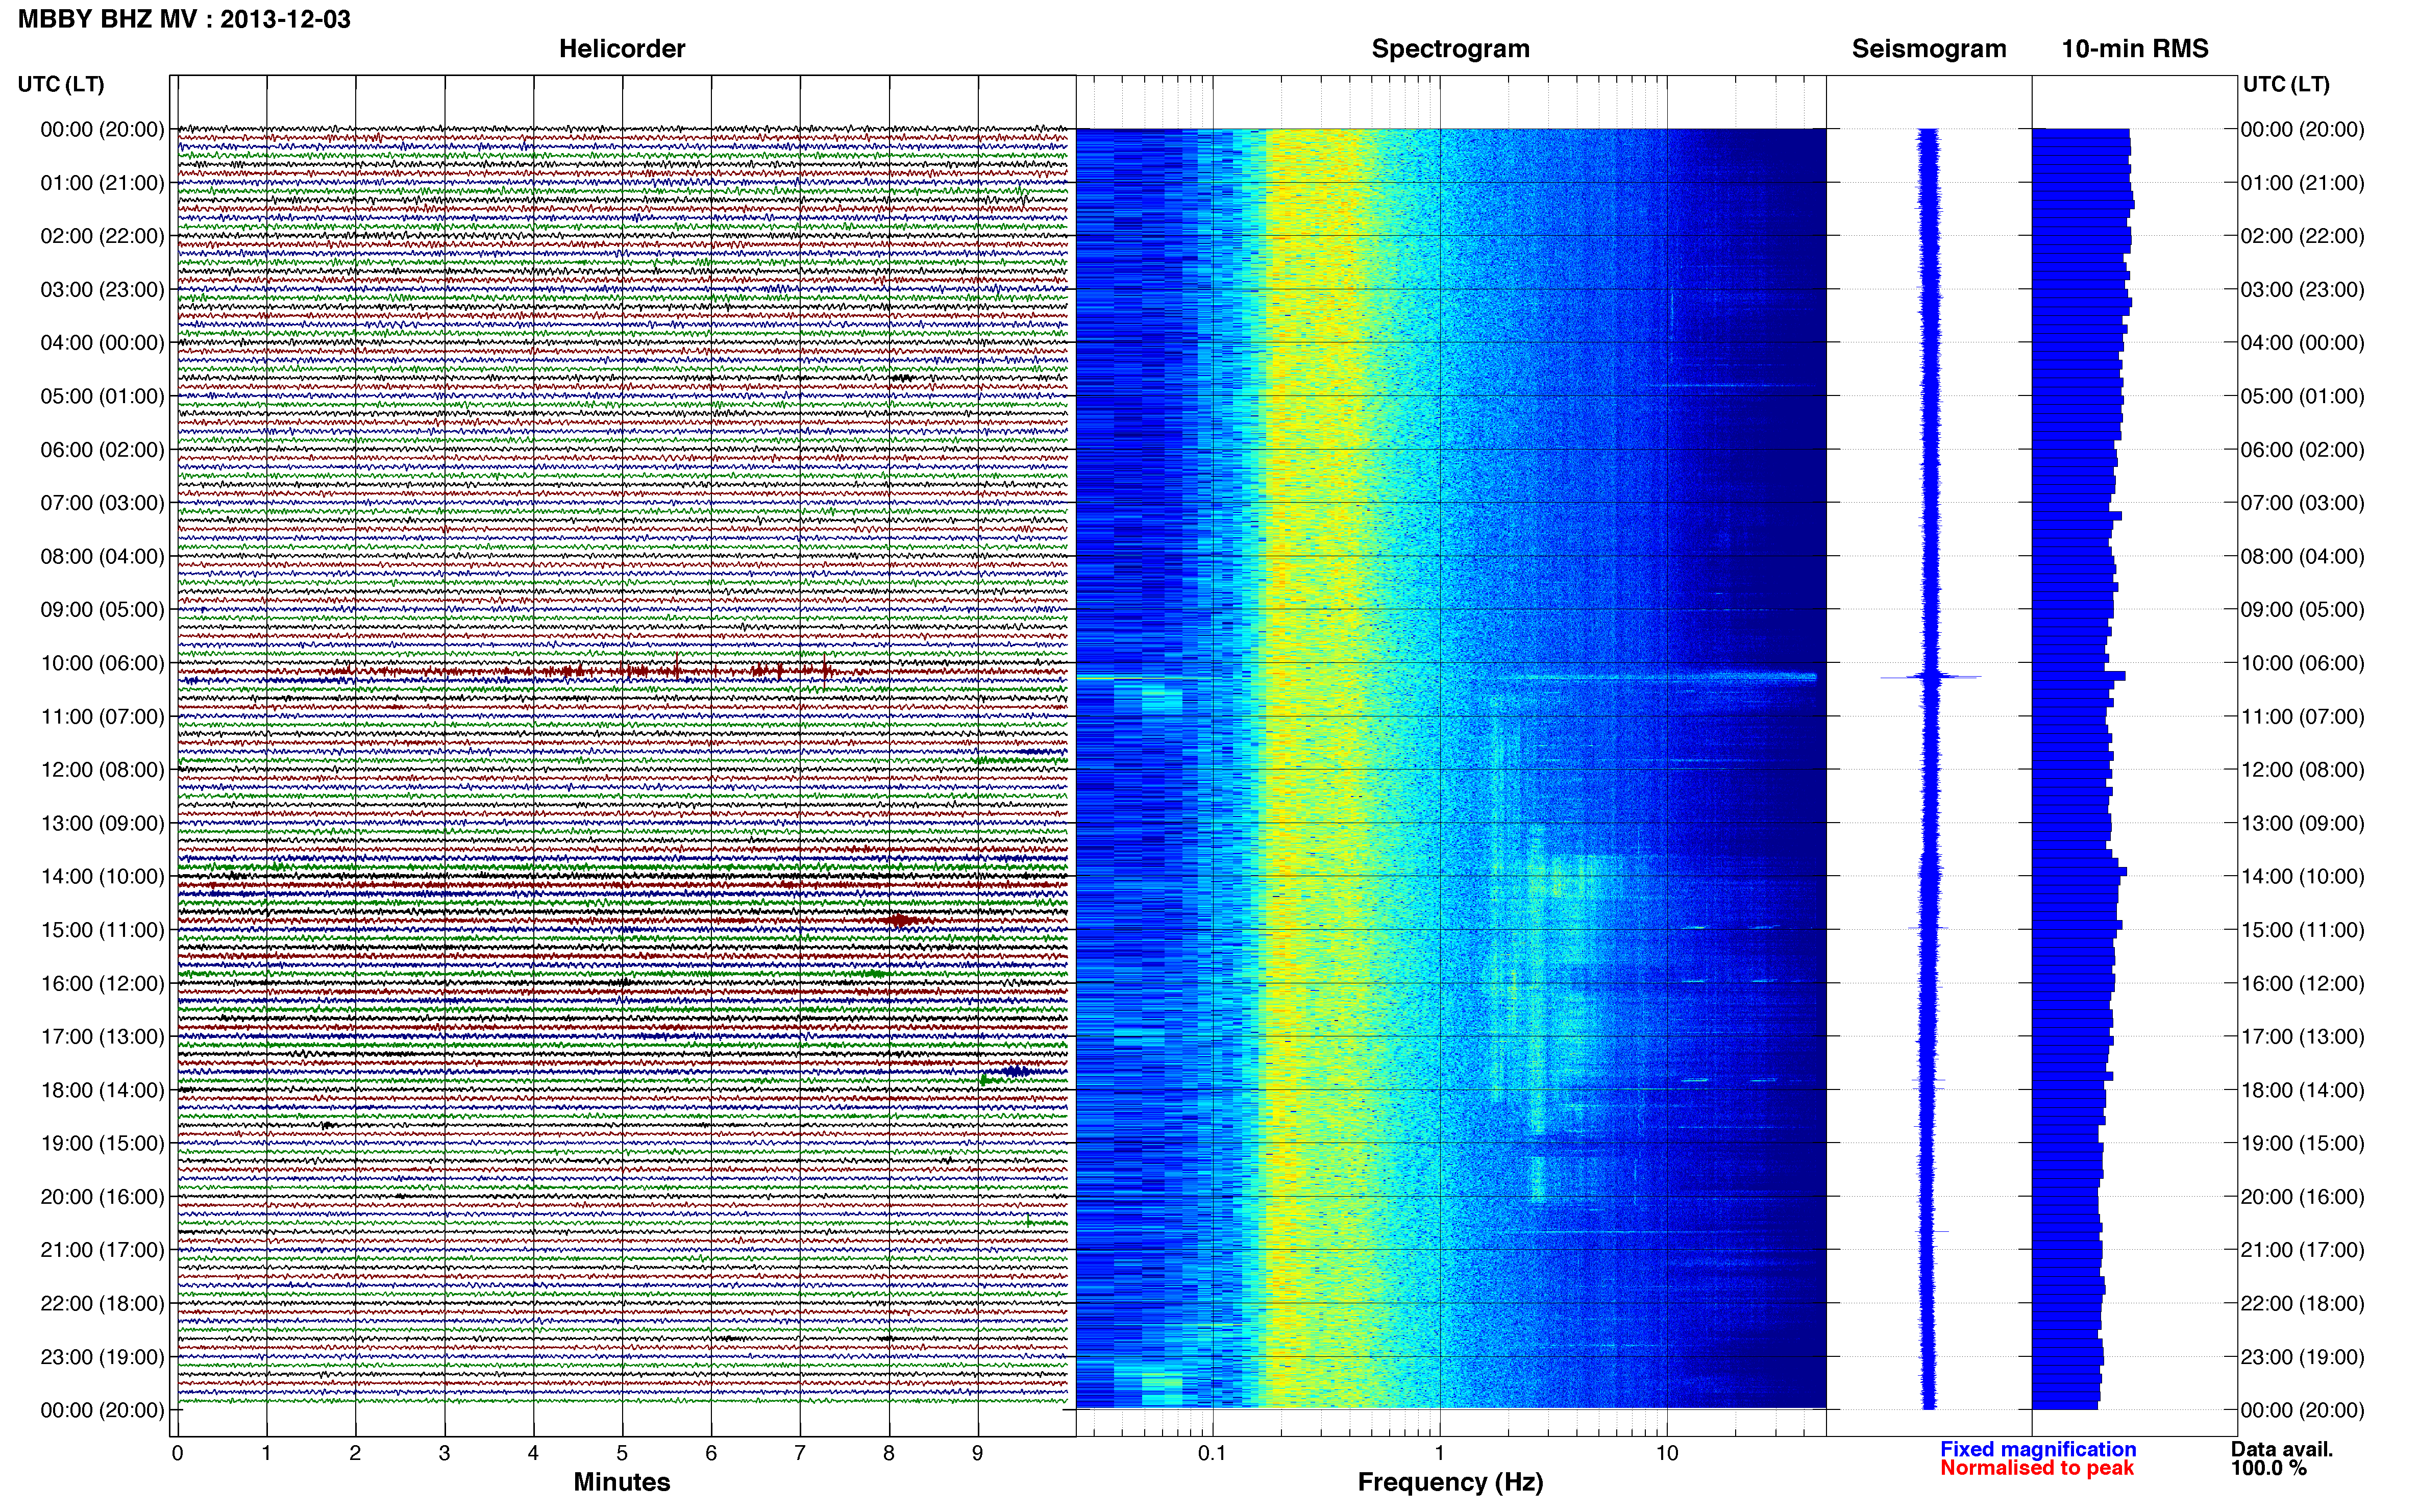Click left time label '18:00 (14:00)'
2419x1512 pixels.
tap(102, 1090)
